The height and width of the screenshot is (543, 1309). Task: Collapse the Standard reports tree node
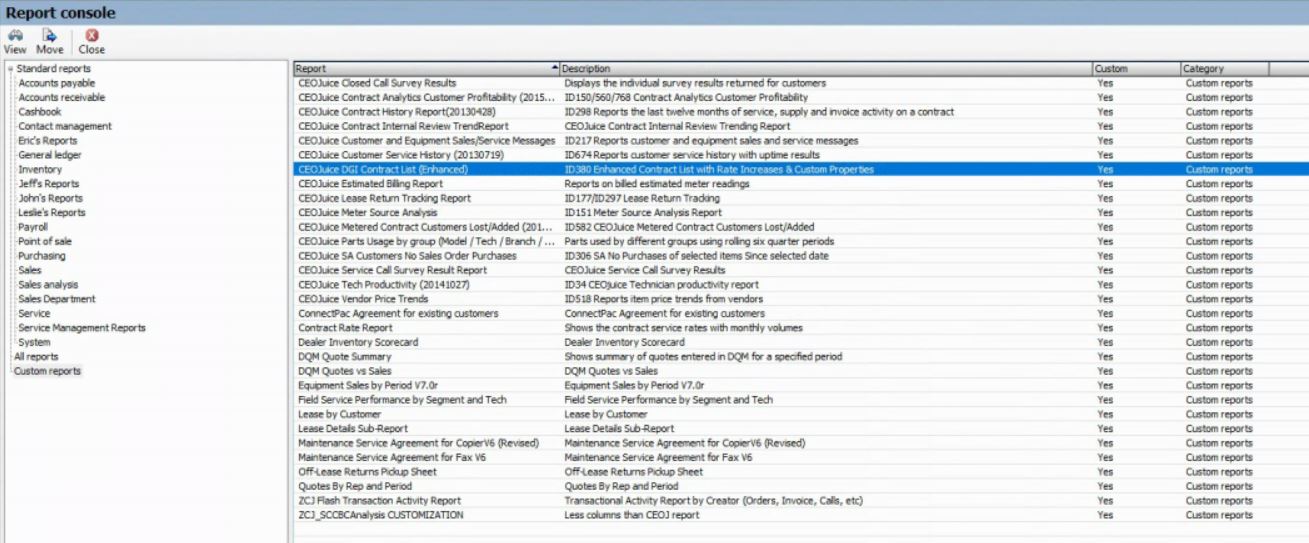pyautogui.click(x=10, y=69)
